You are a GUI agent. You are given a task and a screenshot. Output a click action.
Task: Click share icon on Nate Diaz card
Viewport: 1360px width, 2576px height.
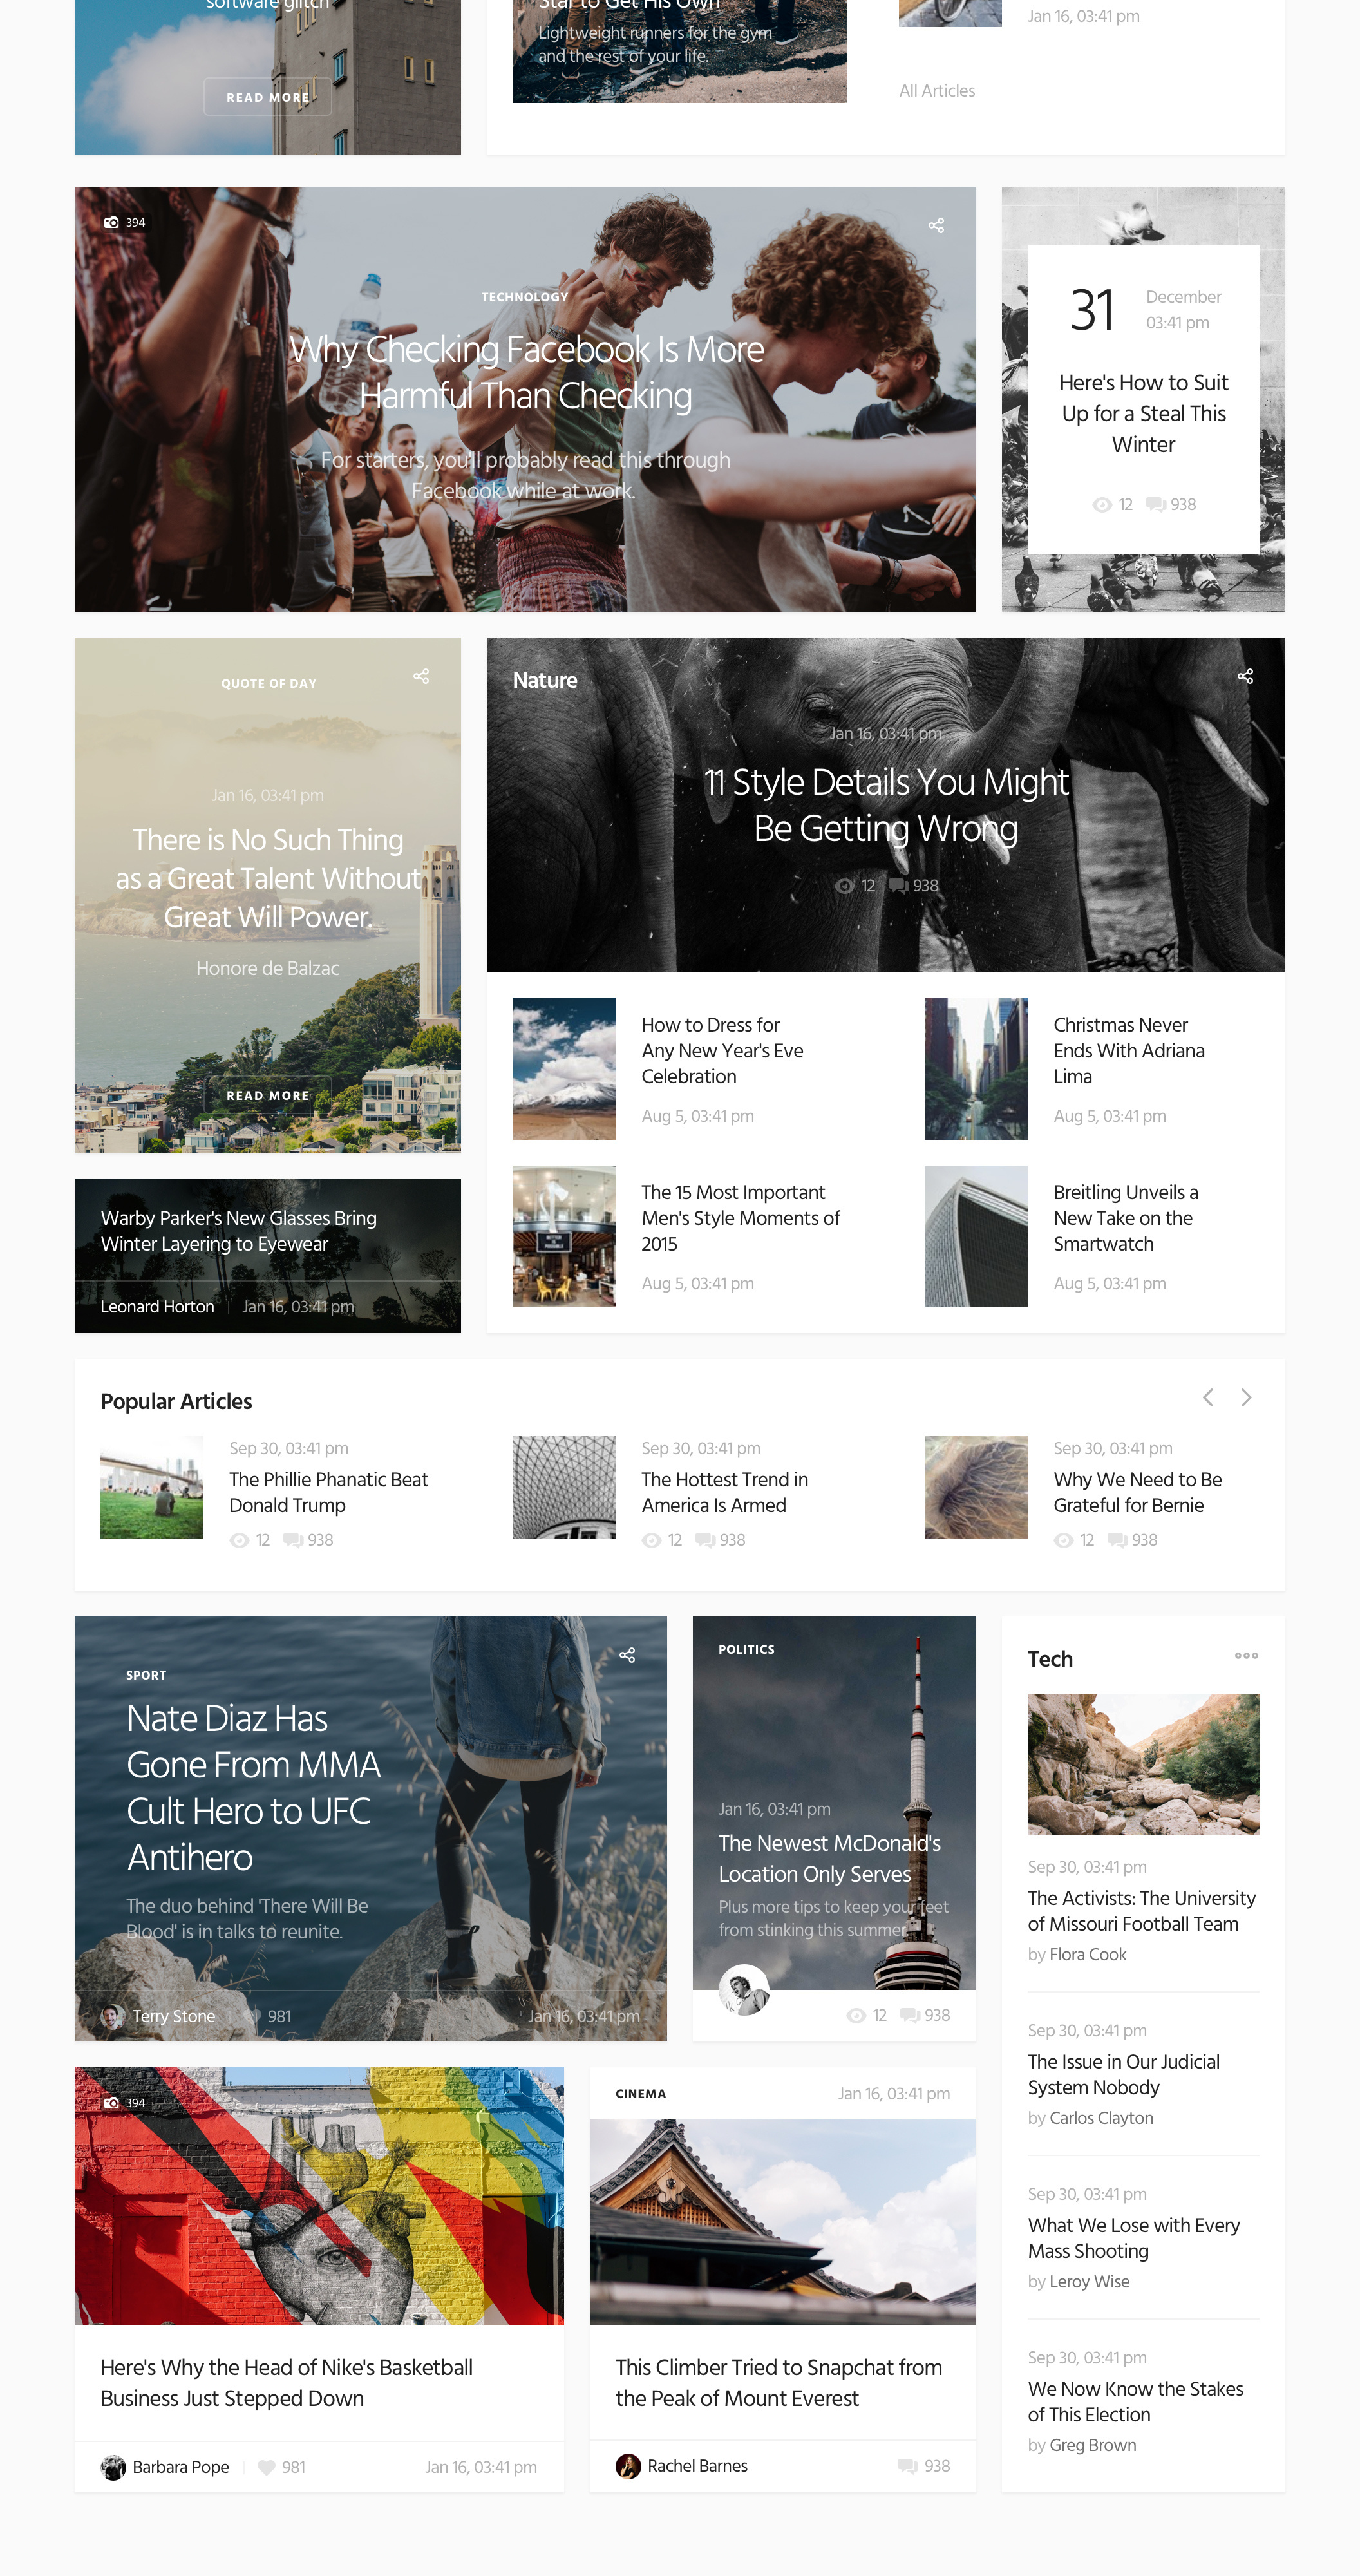pyautogui.click(x=627, y=1655)
